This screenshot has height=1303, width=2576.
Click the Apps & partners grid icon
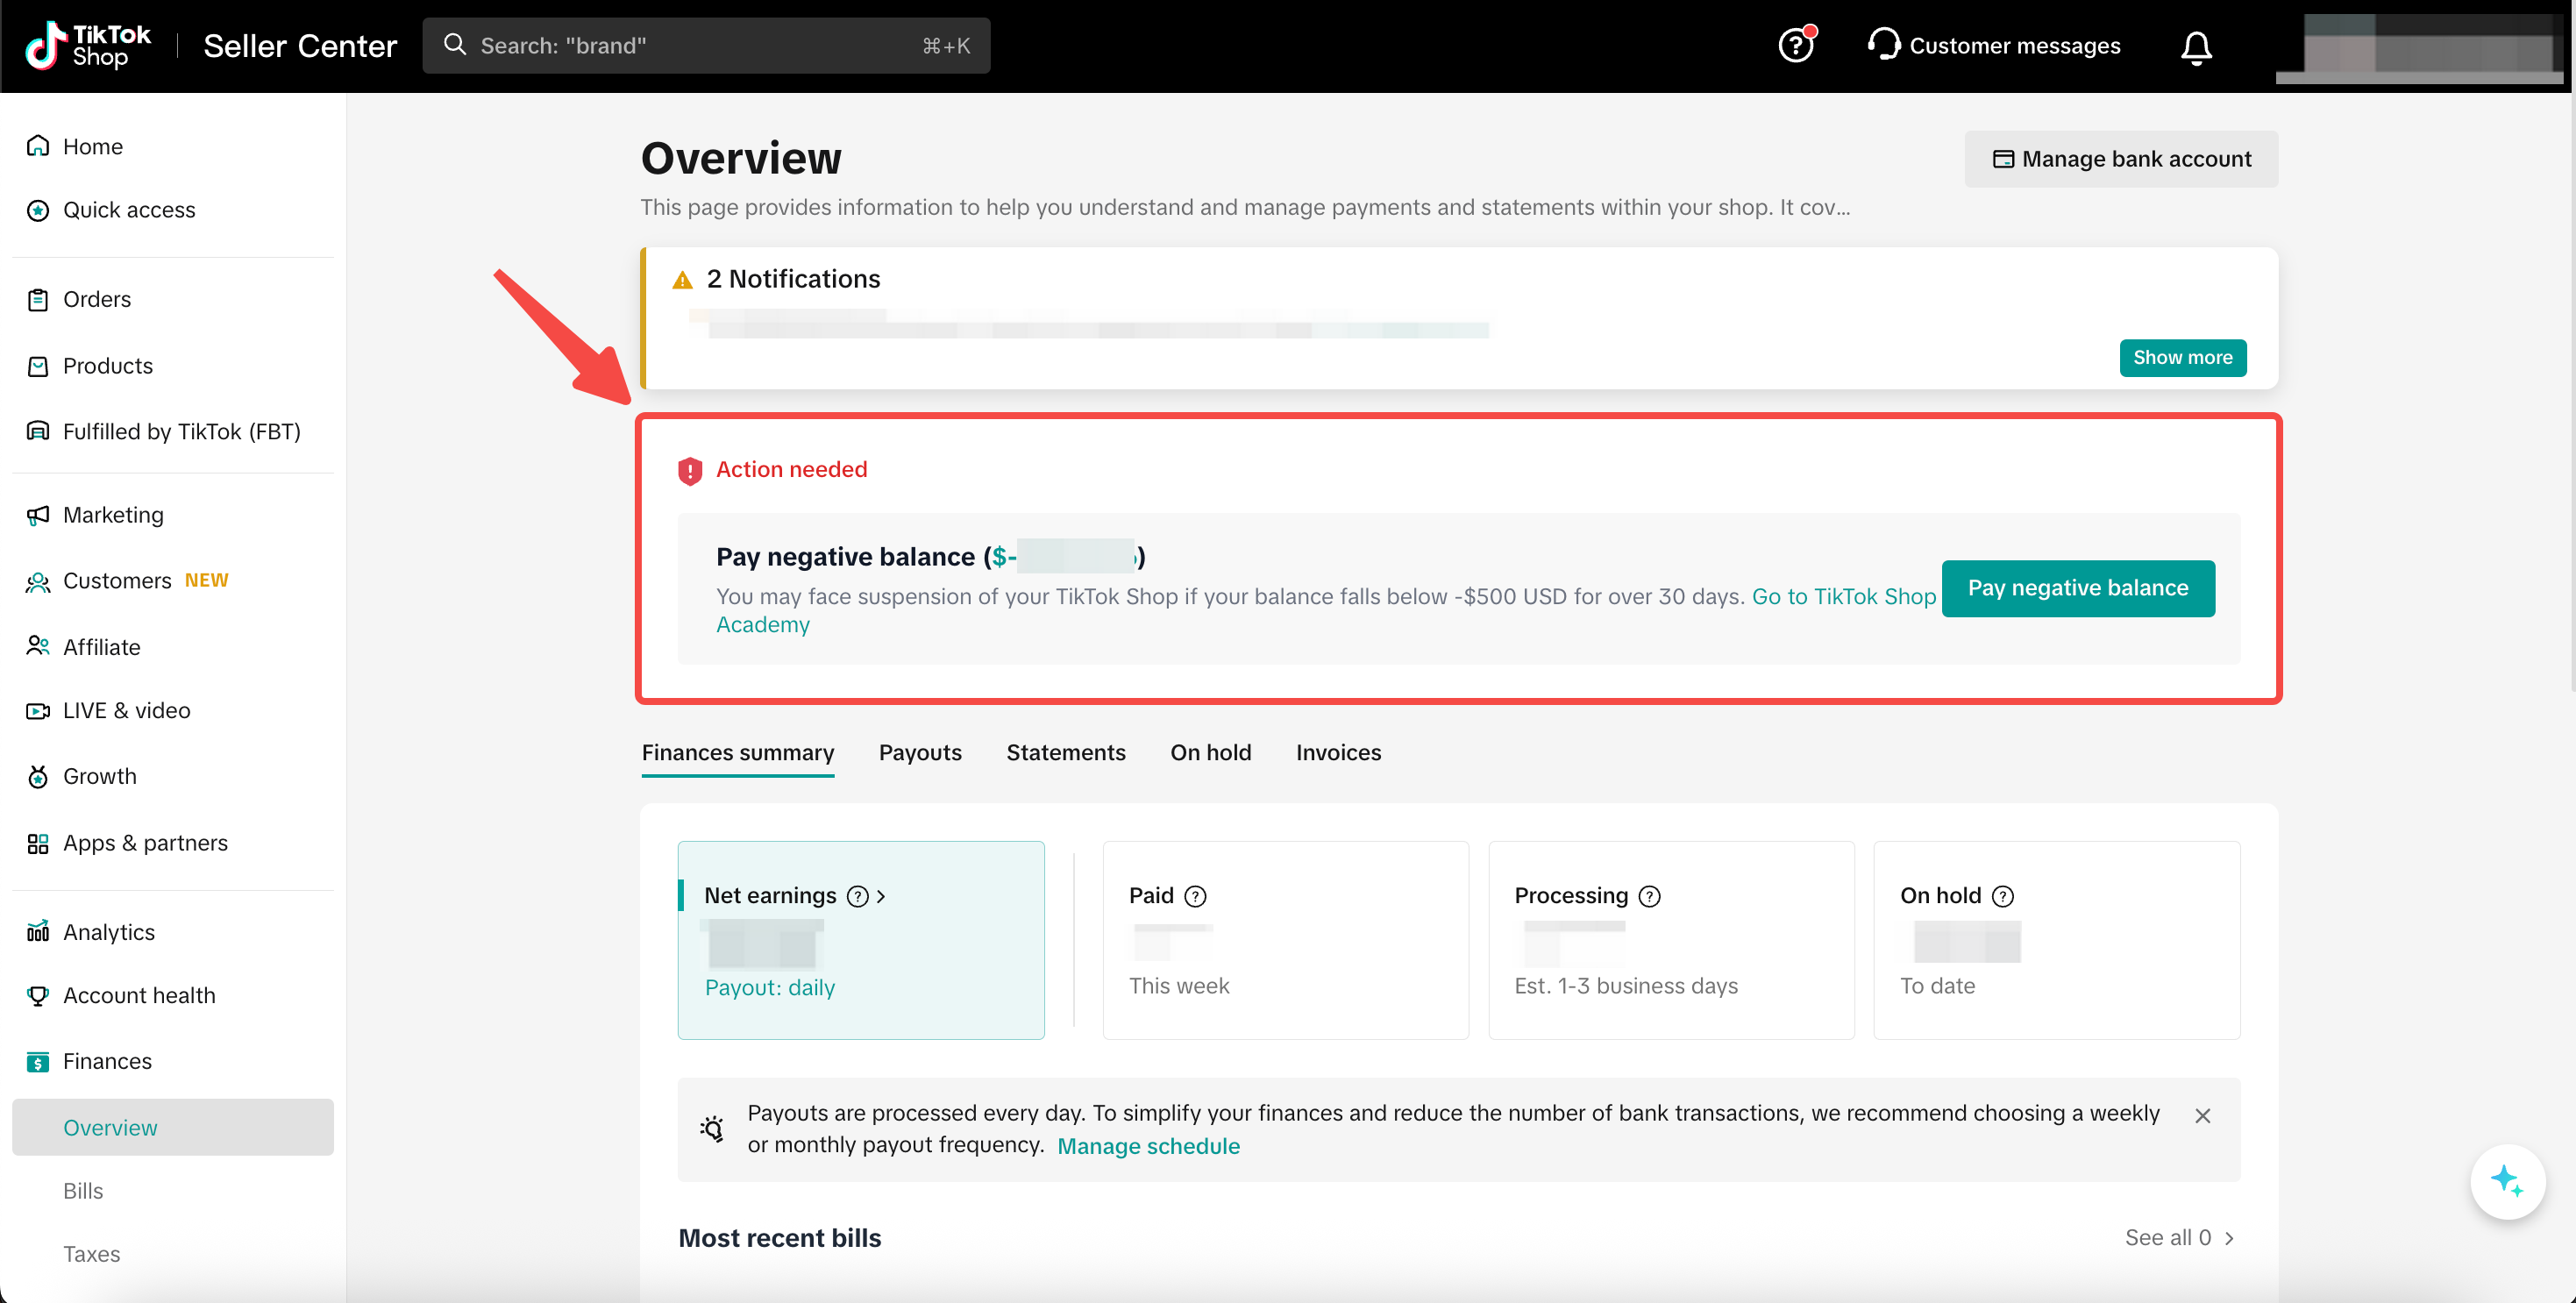38,844
